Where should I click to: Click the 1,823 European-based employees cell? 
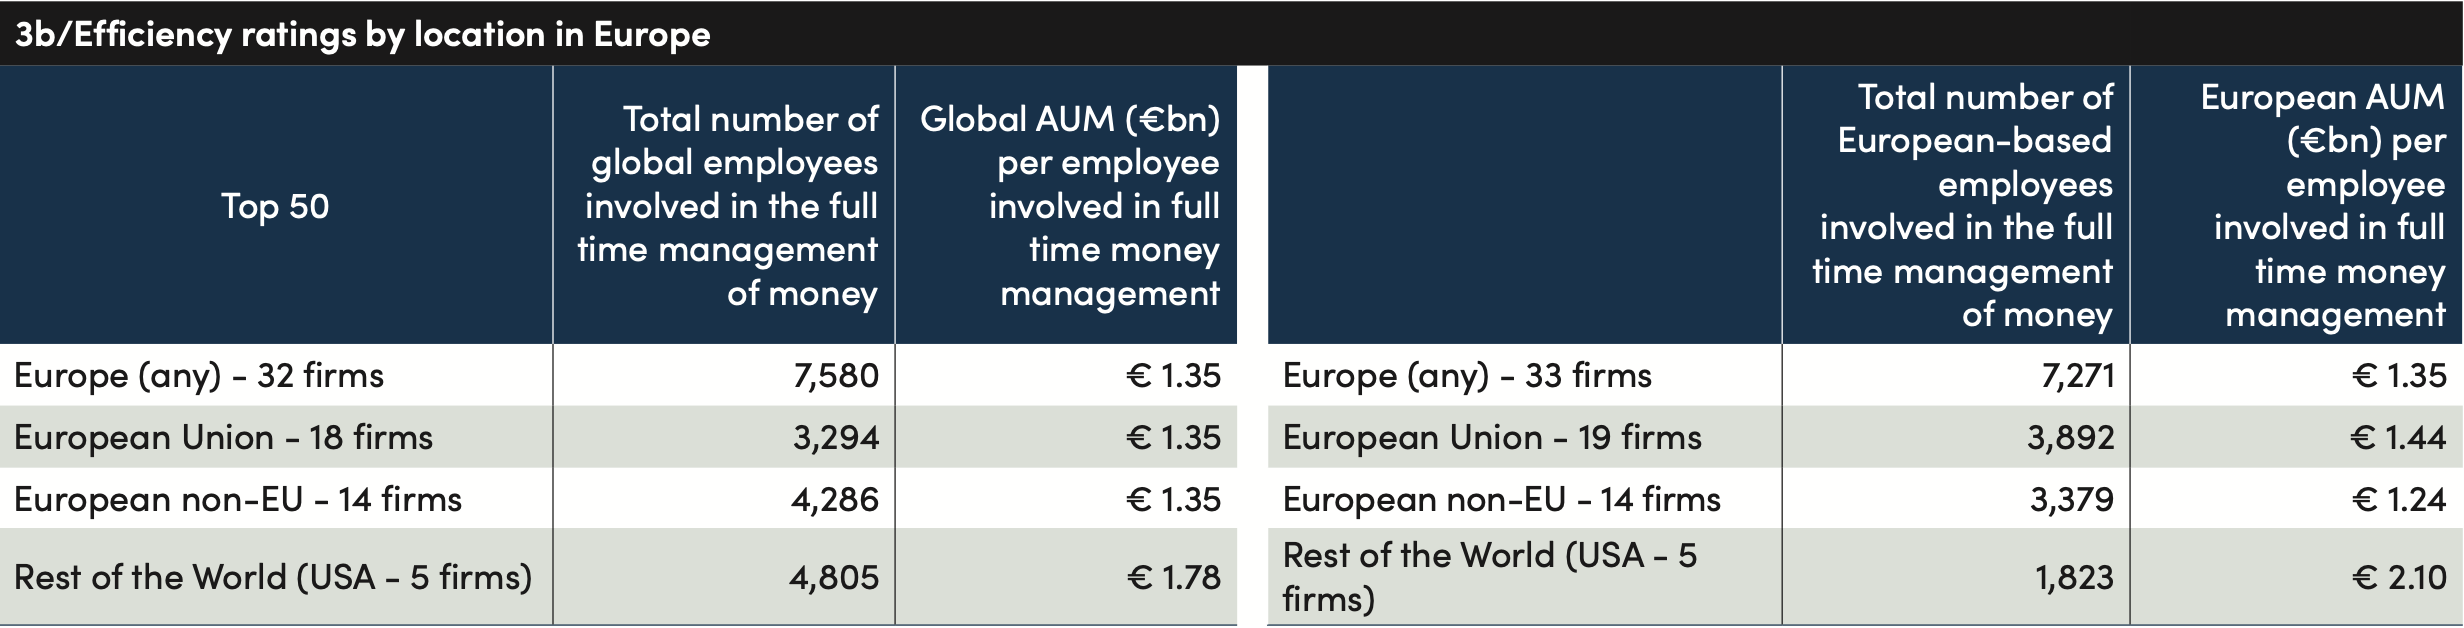[2075, 577]
